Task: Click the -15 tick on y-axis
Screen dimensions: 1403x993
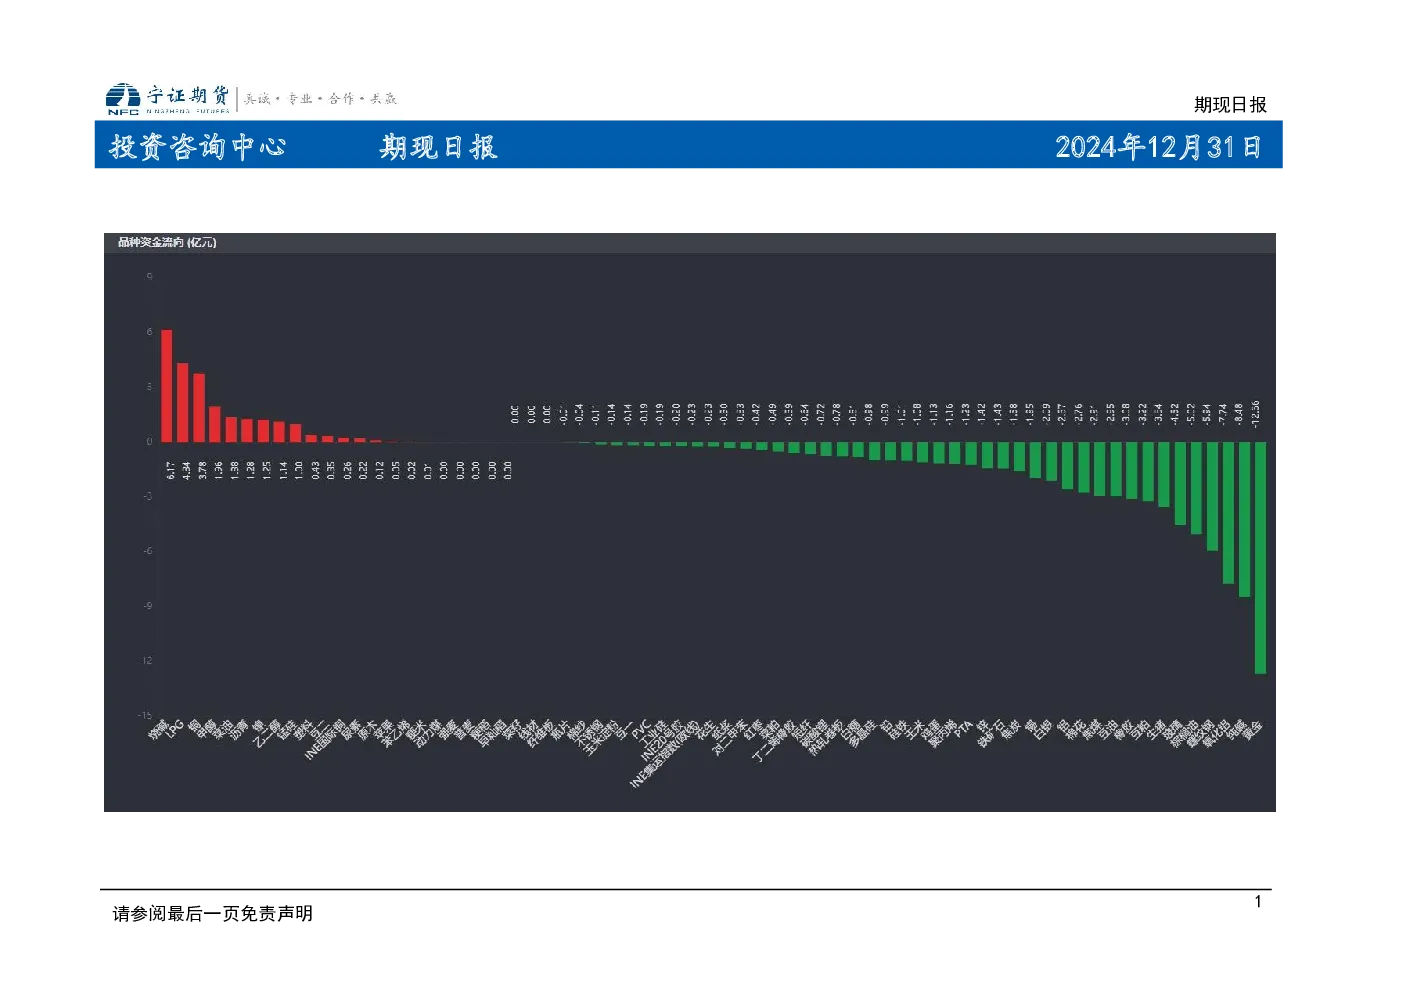Action: (145, 715)
